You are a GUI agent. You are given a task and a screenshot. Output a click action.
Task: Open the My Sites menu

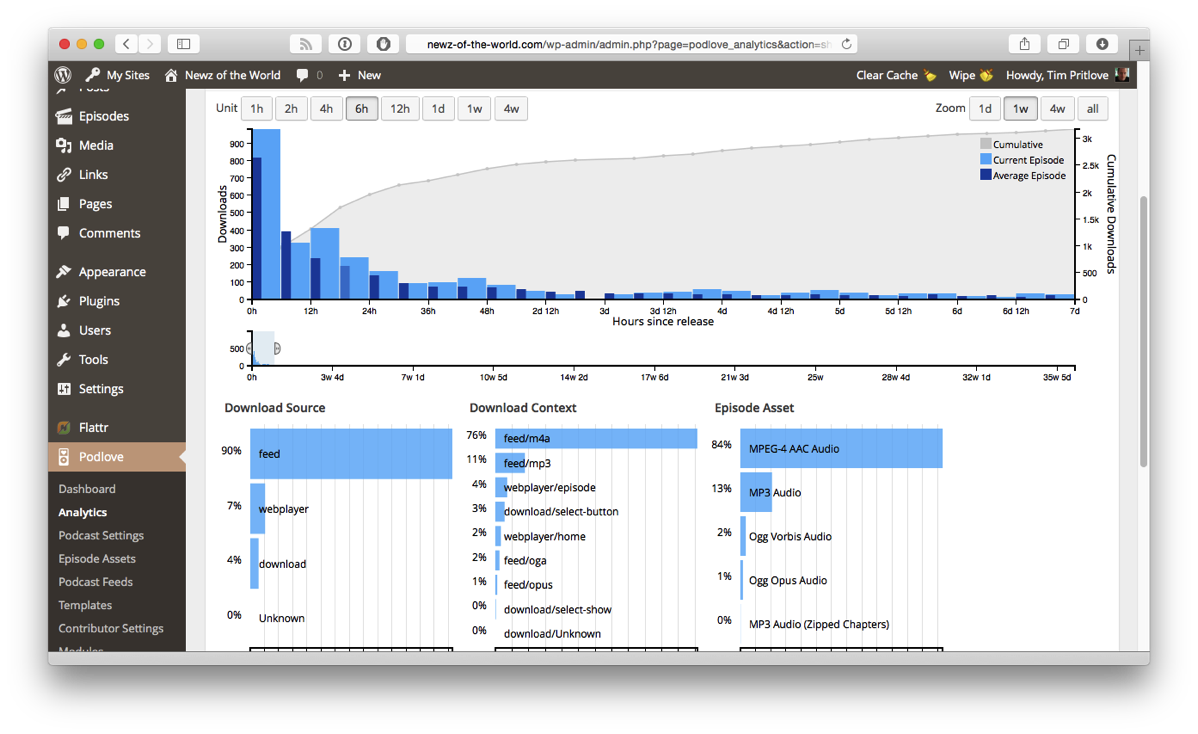(118, 75)
